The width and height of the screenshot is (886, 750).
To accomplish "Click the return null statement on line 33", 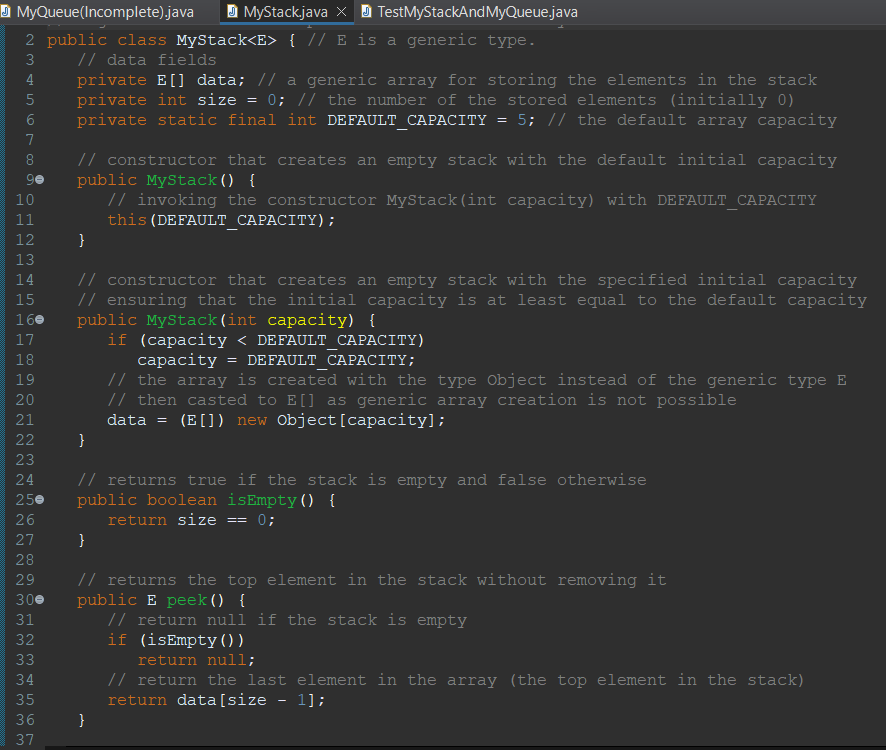I will (197, 659).
